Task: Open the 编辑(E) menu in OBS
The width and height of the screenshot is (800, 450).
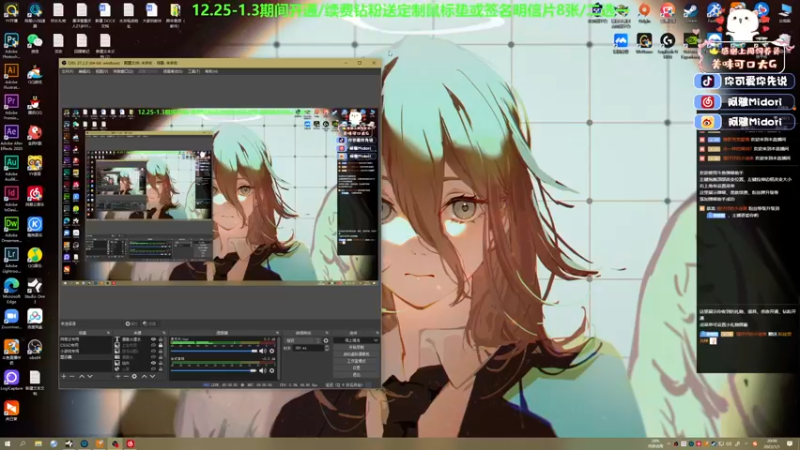Action: click(84, 71)
